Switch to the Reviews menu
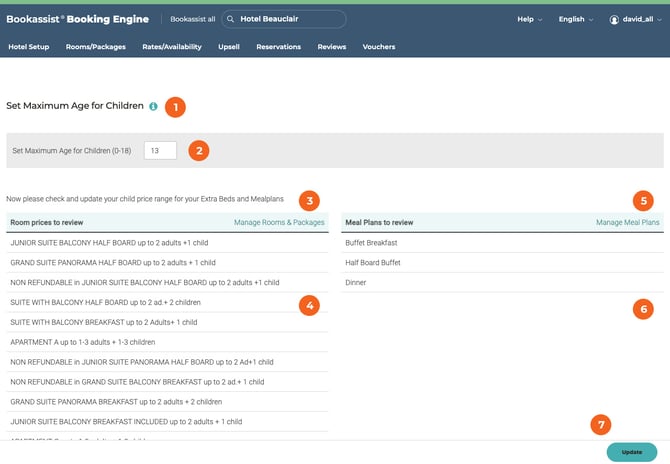The image size is (670, 464). 332,47
